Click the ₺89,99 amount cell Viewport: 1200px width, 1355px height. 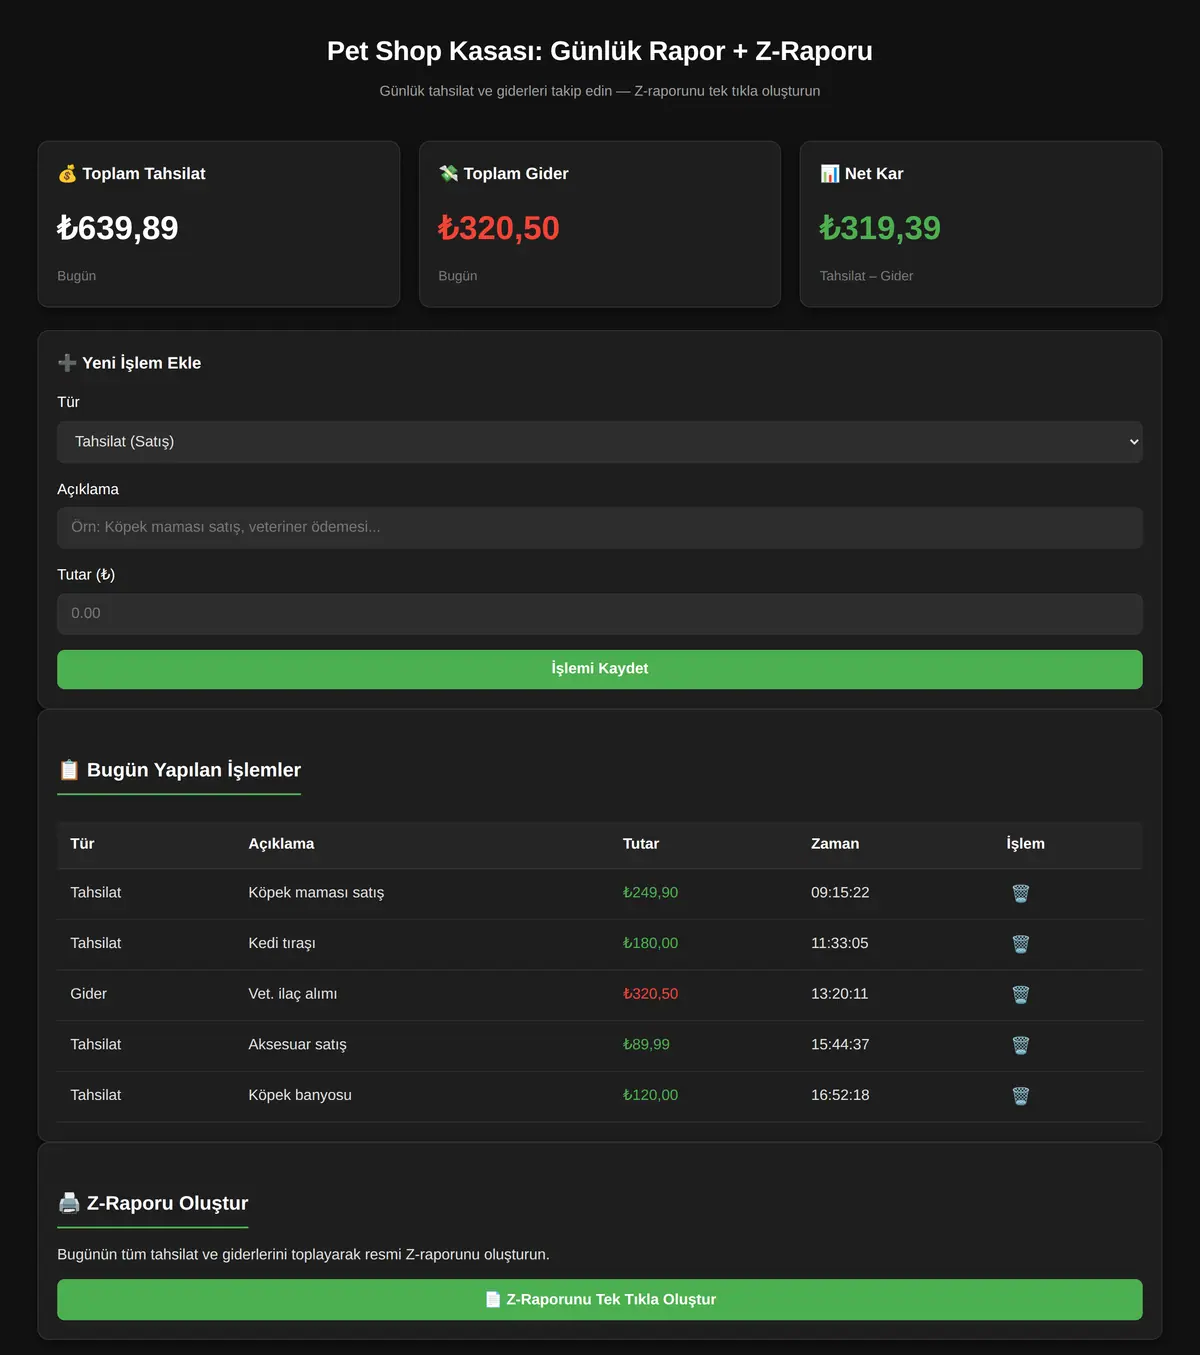[x=646, y=1044]
